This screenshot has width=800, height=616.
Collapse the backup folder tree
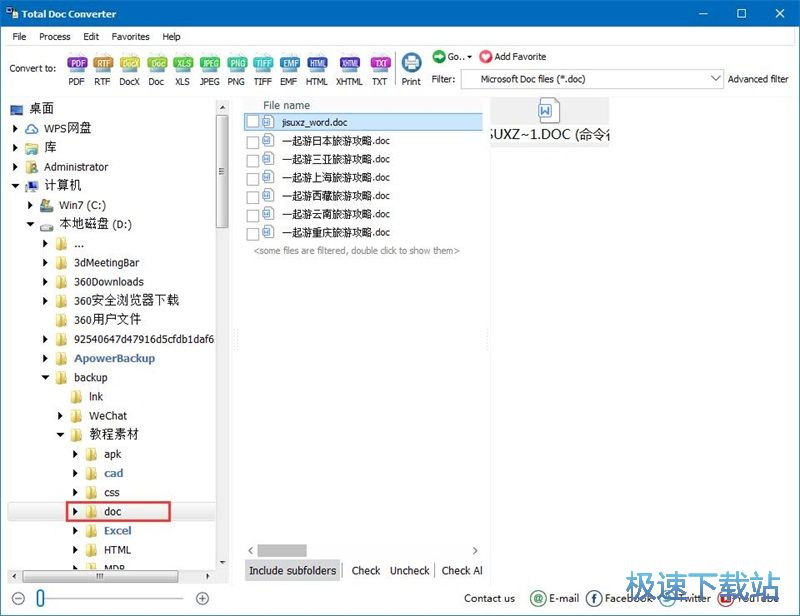(x=44, y=377)
